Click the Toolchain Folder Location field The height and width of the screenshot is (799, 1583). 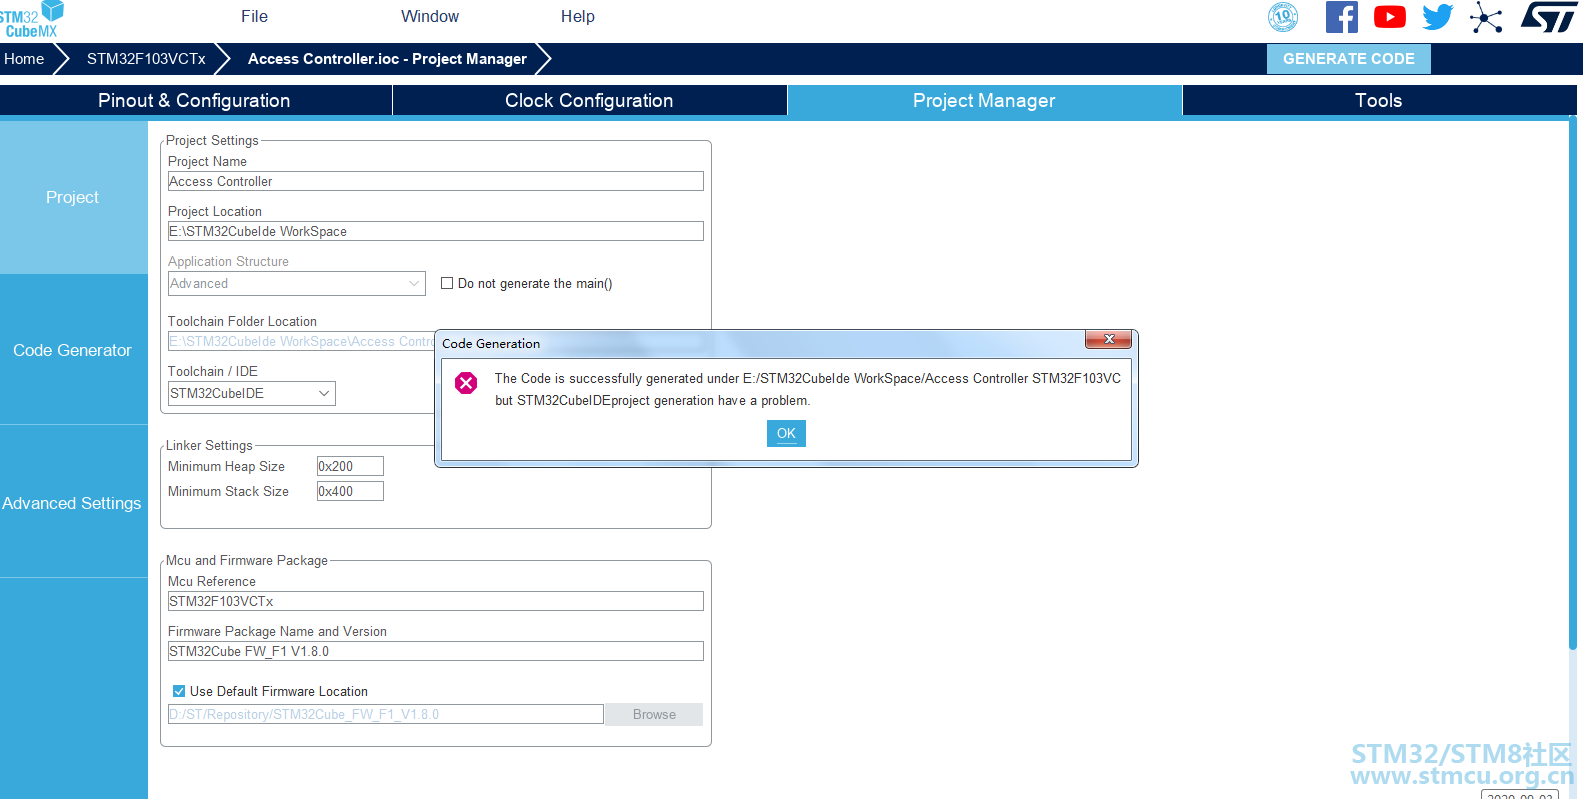(x=301, y=341)
